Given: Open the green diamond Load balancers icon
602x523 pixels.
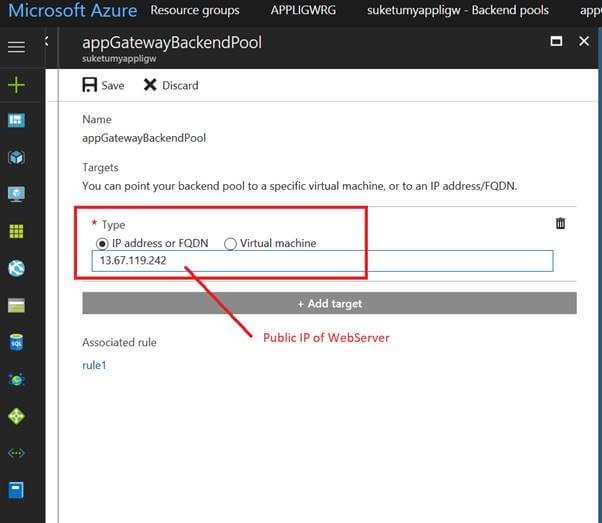Looking at the screenshot, I should [x=16, y=416].
